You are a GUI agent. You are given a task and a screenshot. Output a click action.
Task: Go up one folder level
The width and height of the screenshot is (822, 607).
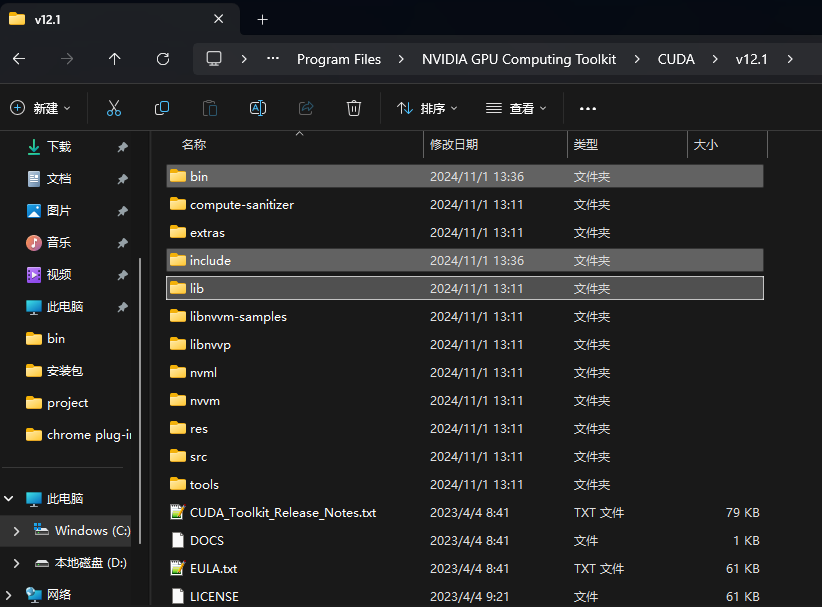(x=114, y=59)
